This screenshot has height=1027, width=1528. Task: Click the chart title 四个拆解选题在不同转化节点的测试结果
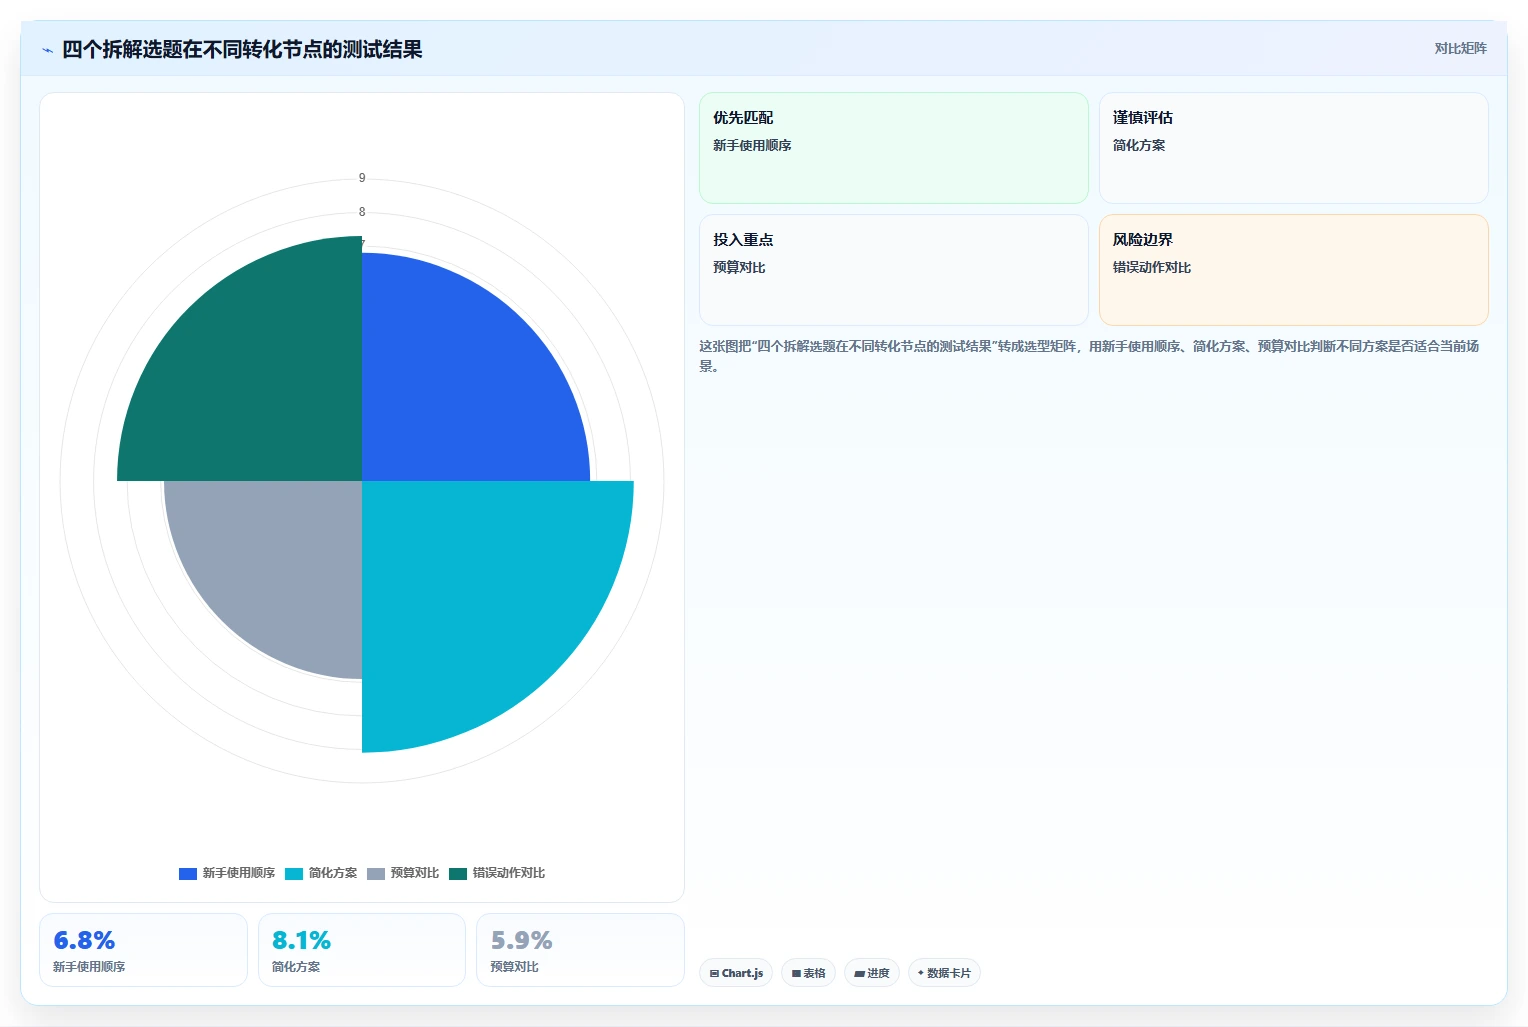click(242, 50)
